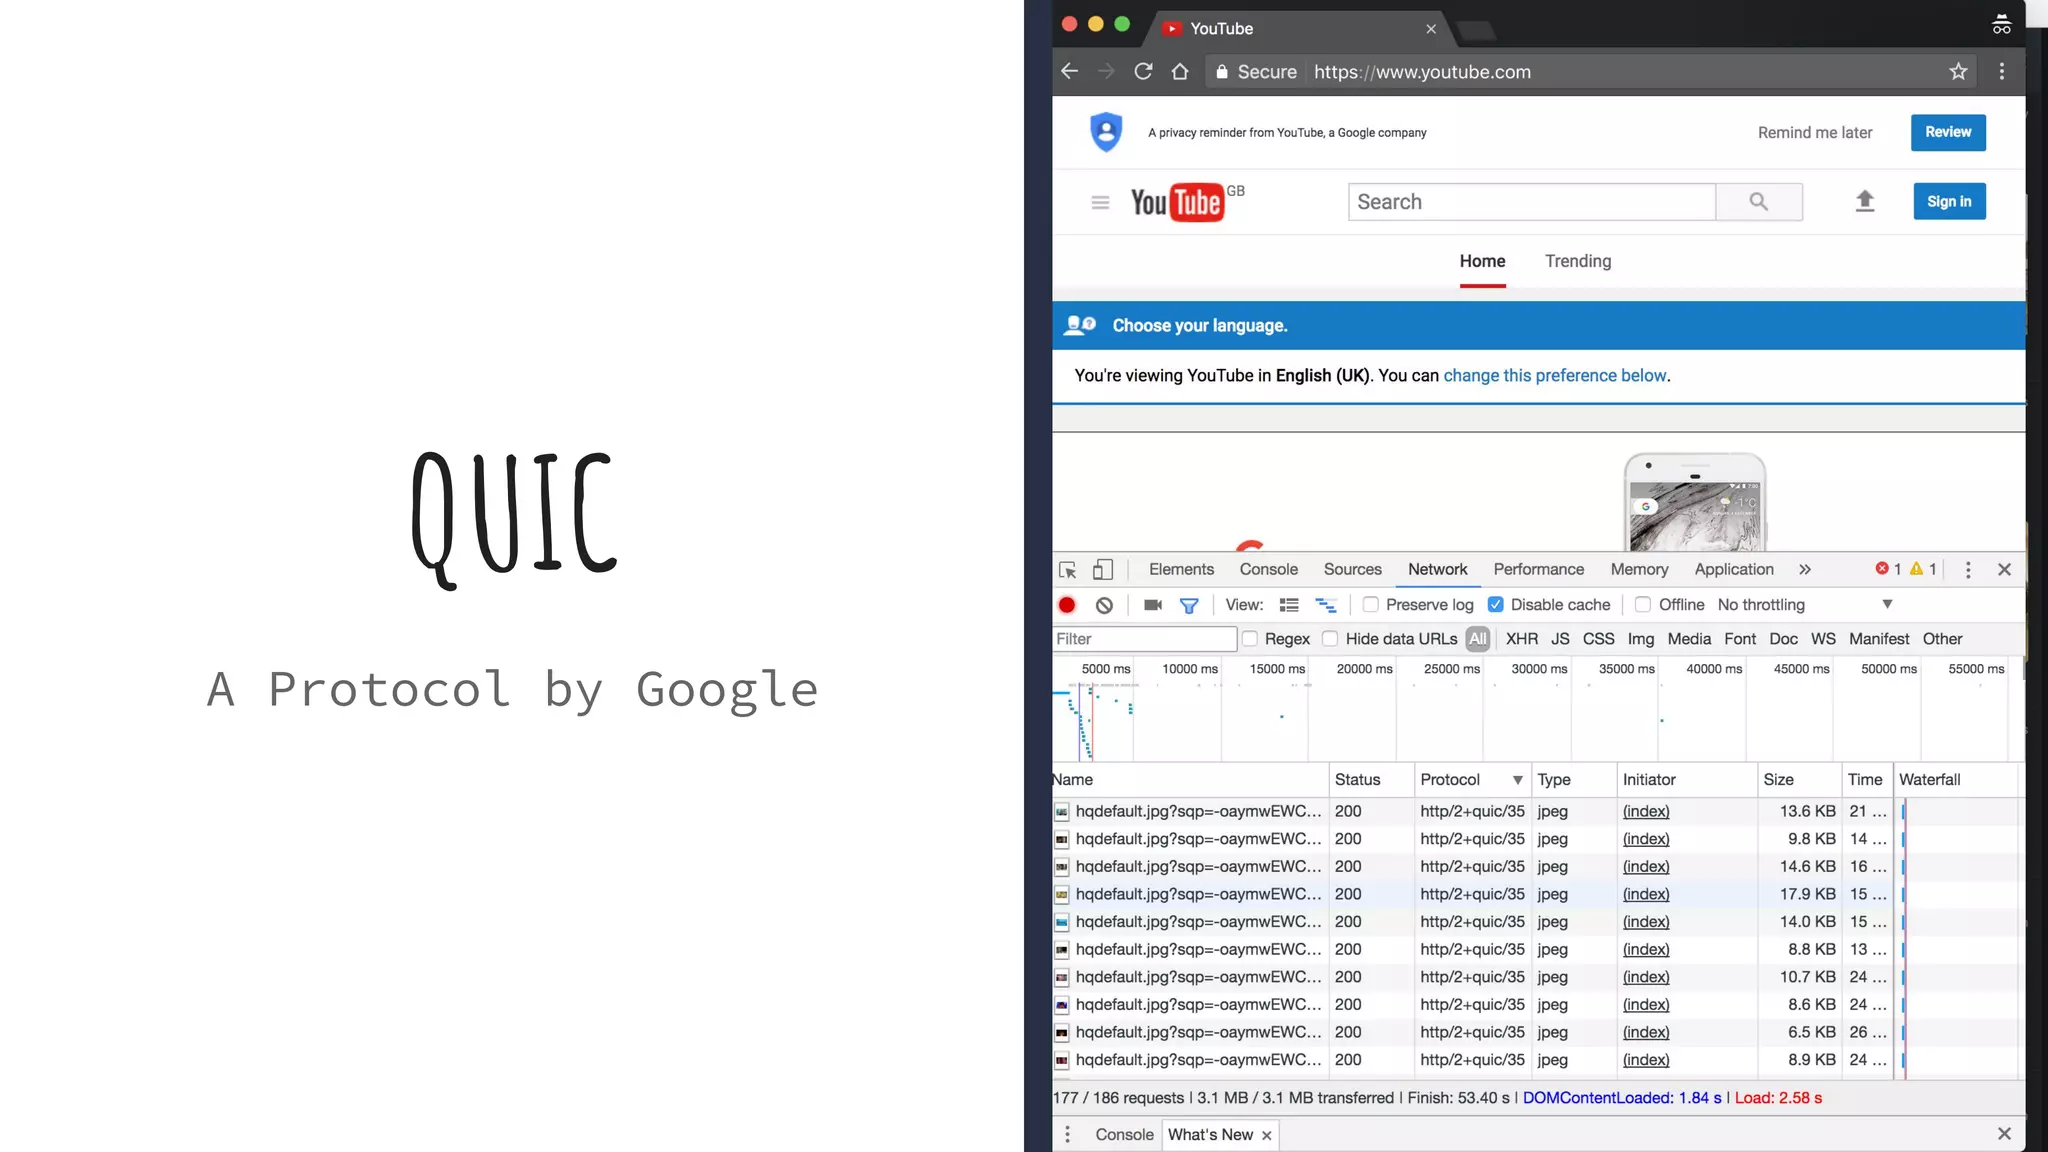Follow change this preference below link
This screenshot has height=1152, width=2048.
(1555, 375)
